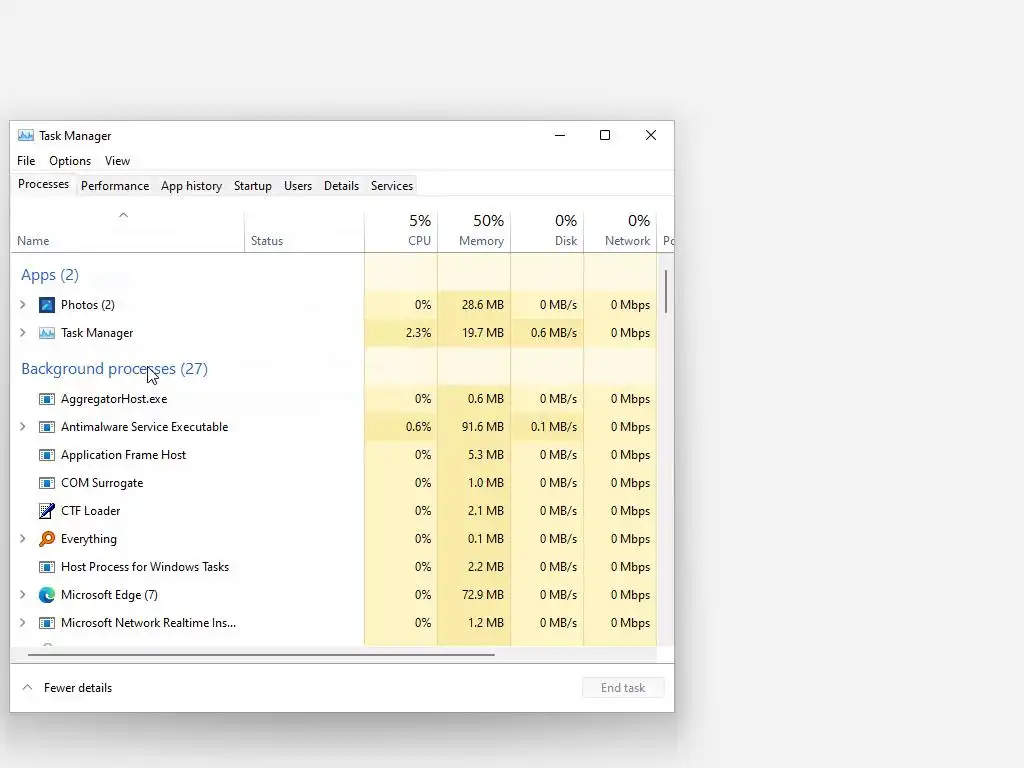
Task: Select Host Process for Windows Tasks row
Action: click(x=333, y=567)
